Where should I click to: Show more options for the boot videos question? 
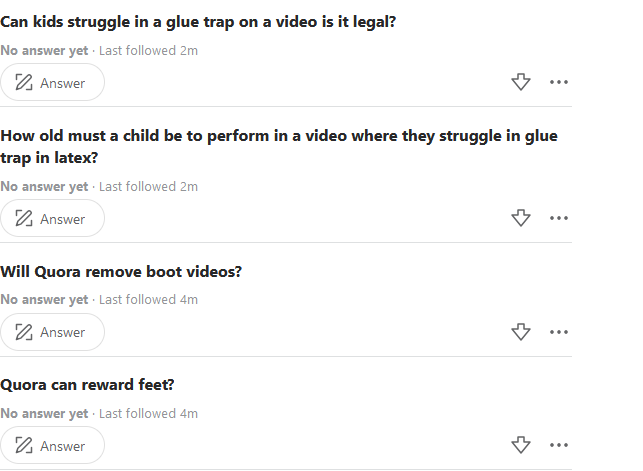(559, 332)
